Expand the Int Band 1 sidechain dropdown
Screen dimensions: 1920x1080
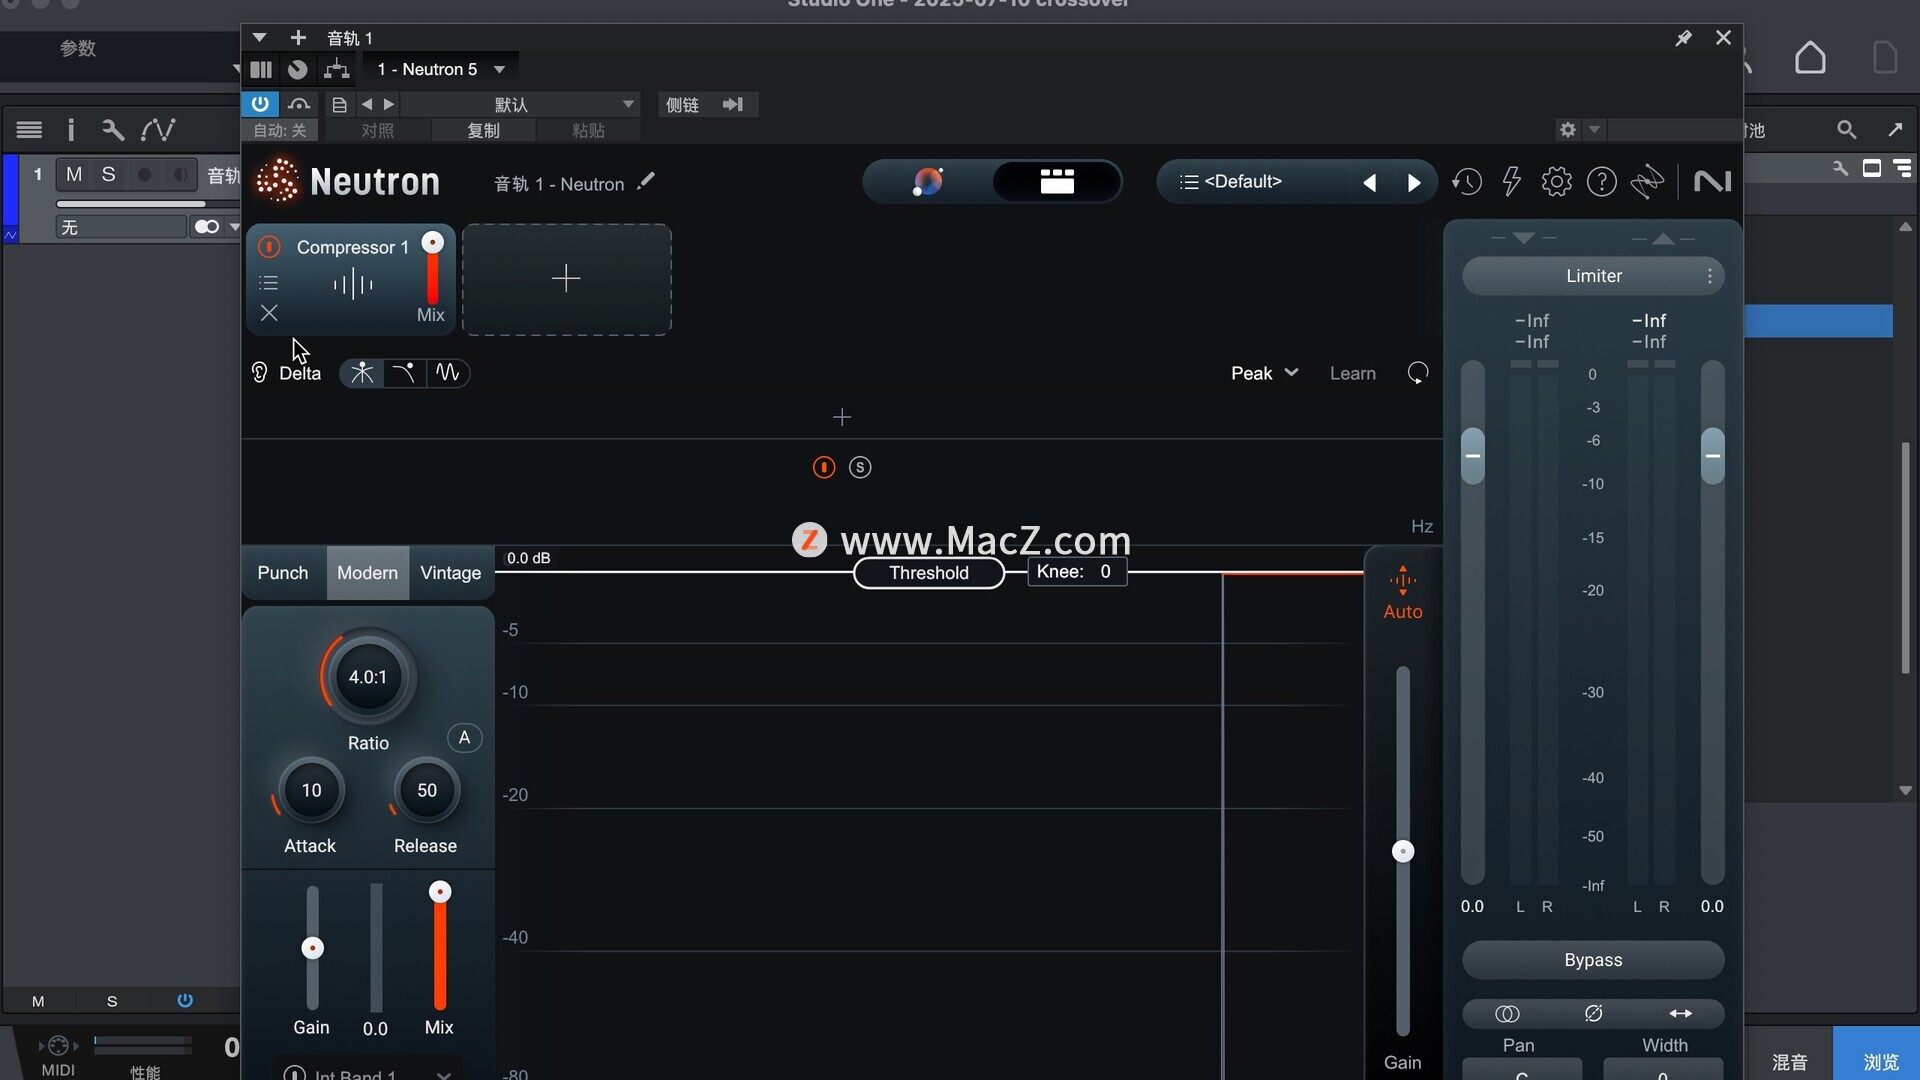(x=443, y=1074)
